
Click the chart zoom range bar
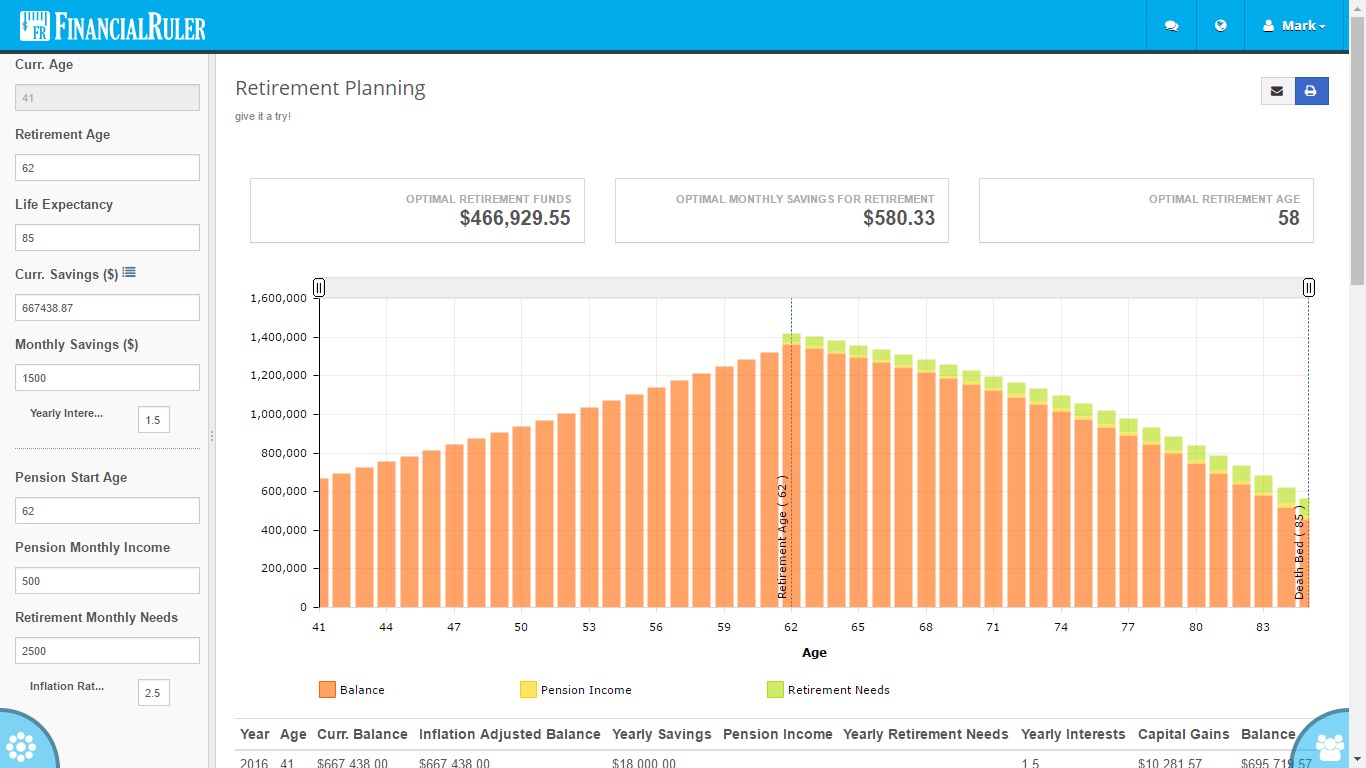point(813,288)
